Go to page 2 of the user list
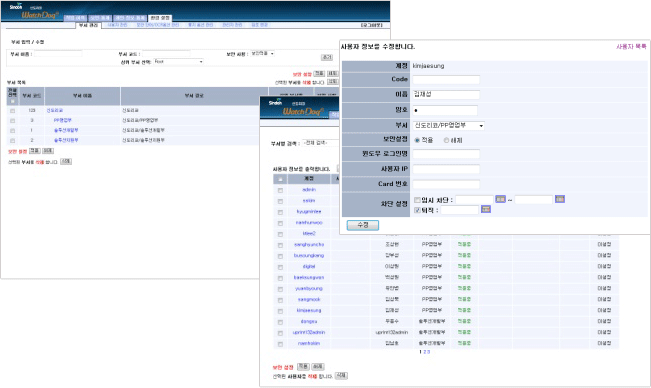The image size is (651, 388). pyautogui.click(x=425, y=352)
